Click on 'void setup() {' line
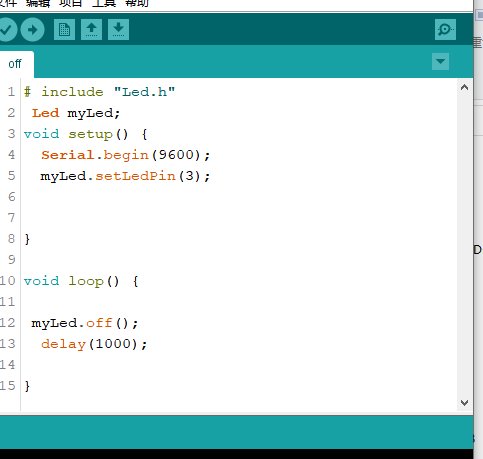The width and height of the screenshot is (483, 459). coord(86,134)
